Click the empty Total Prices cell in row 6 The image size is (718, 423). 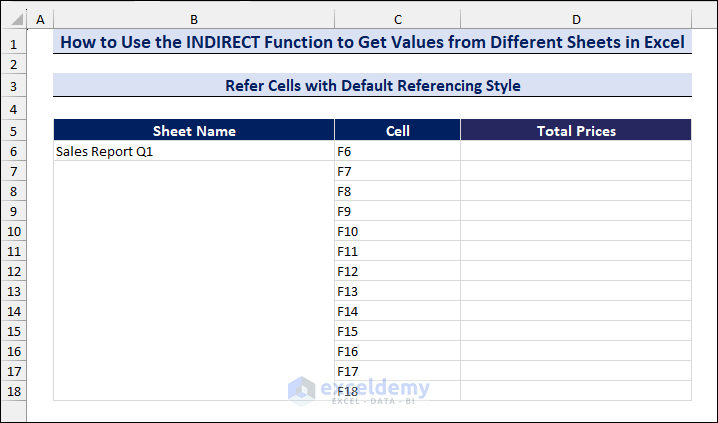[x=576, y=151]
